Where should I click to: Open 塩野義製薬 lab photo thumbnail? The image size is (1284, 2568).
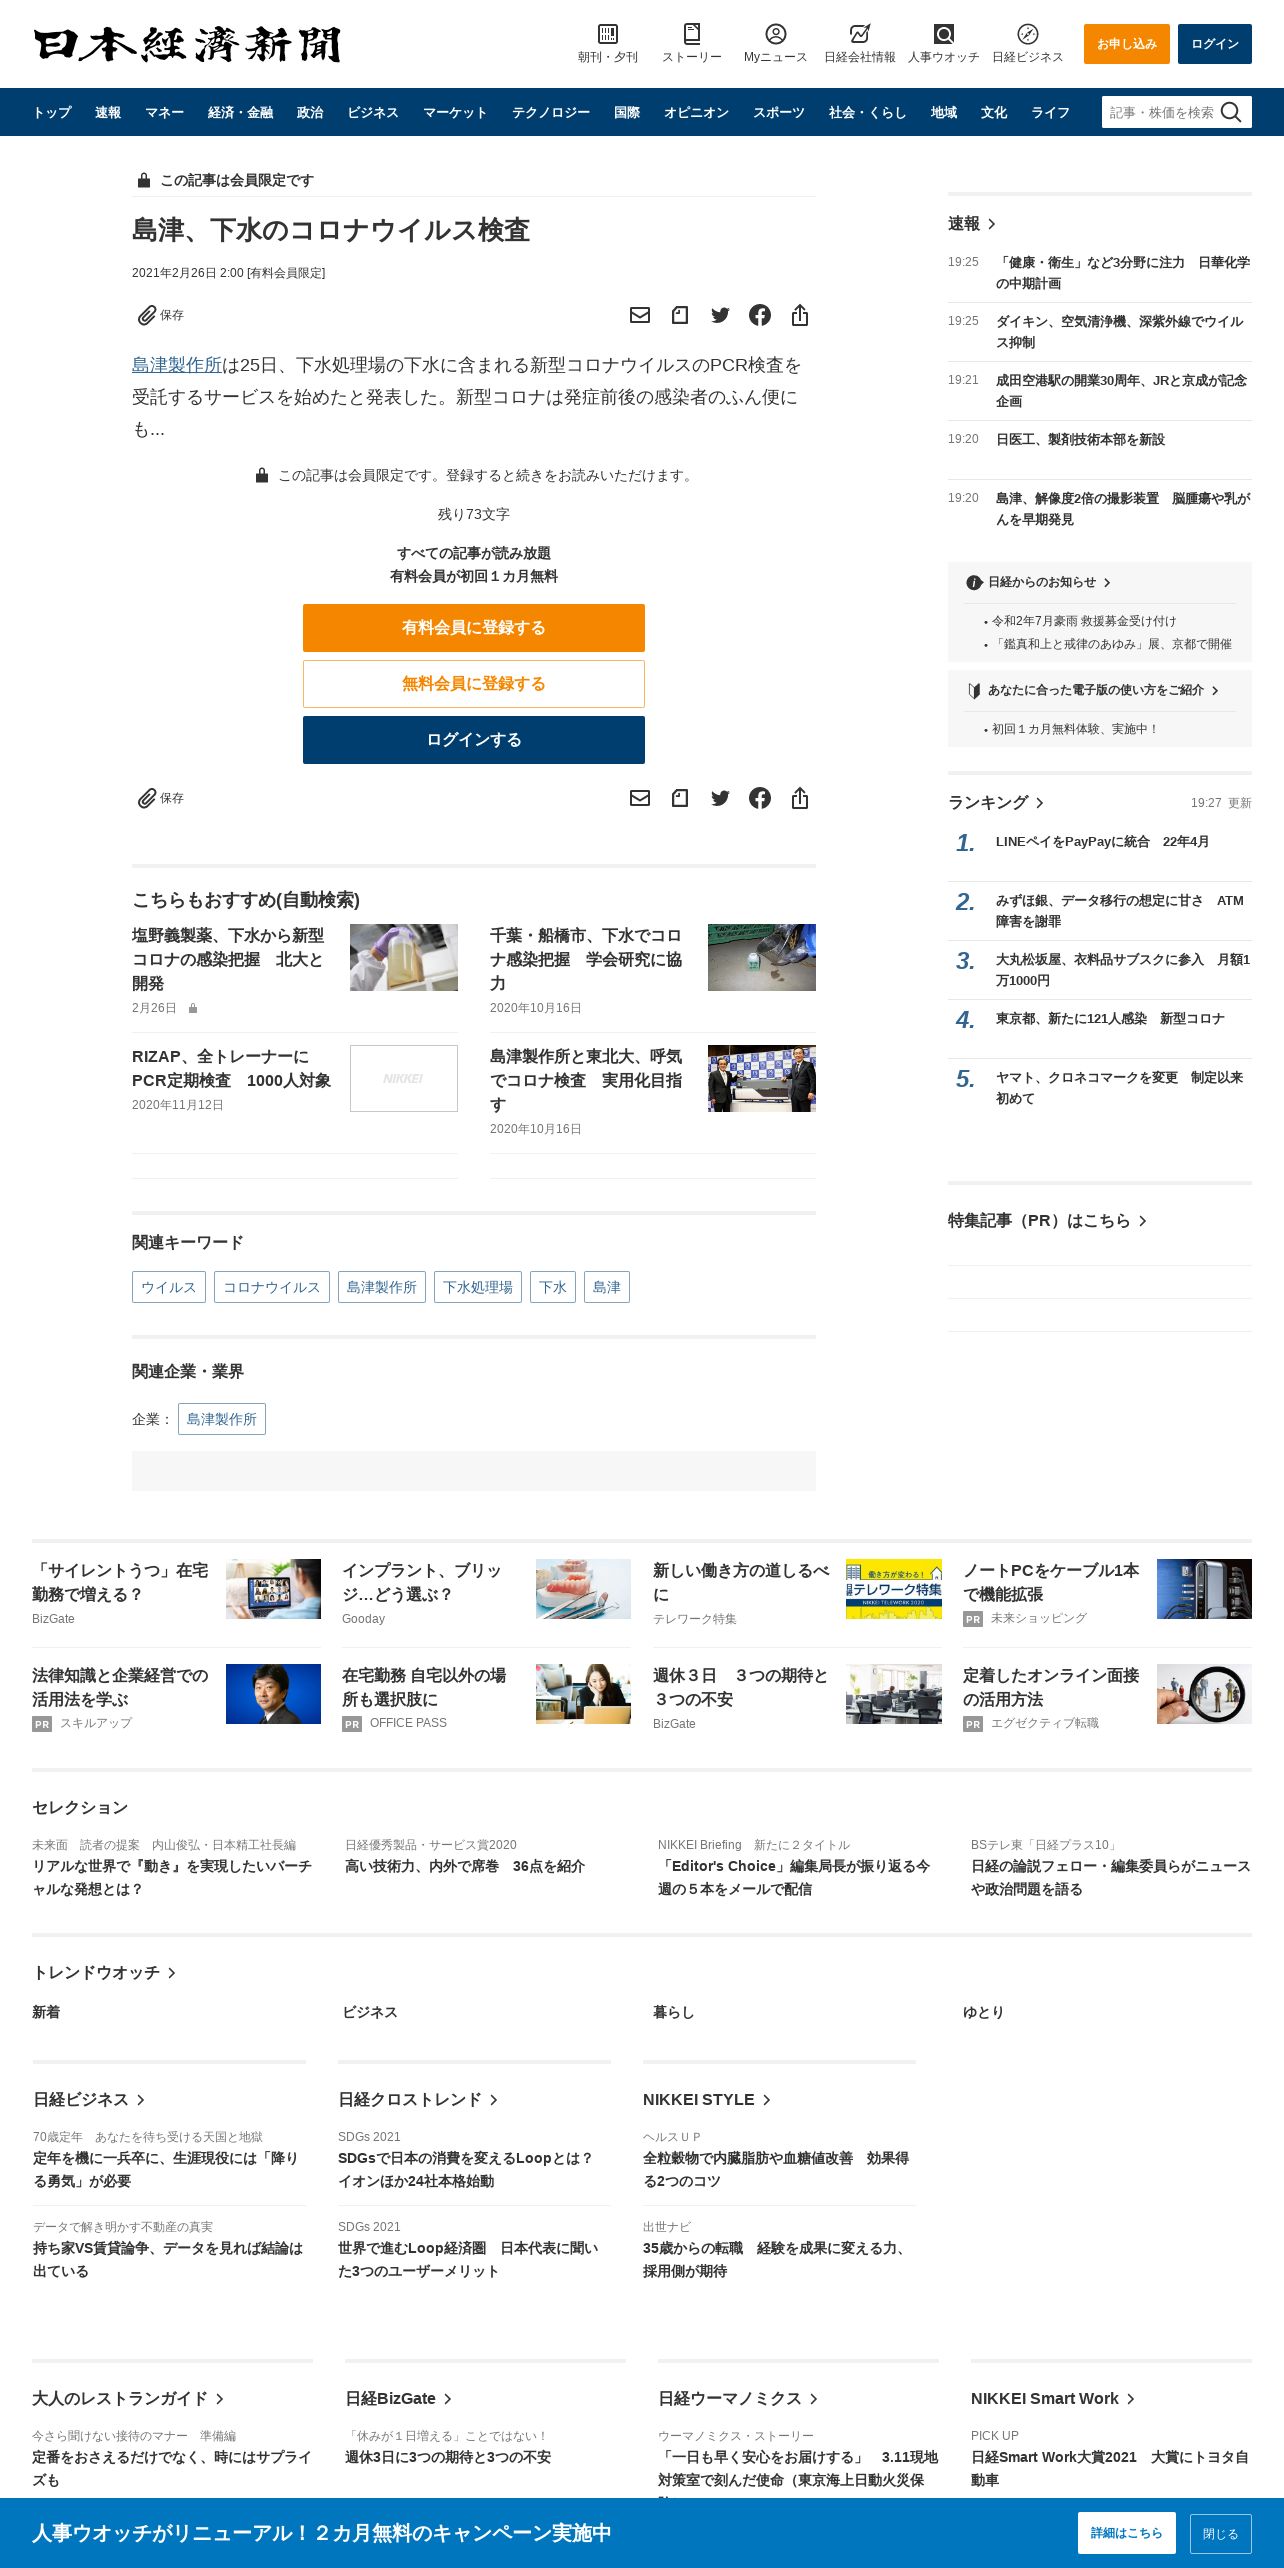click(404, 957)
